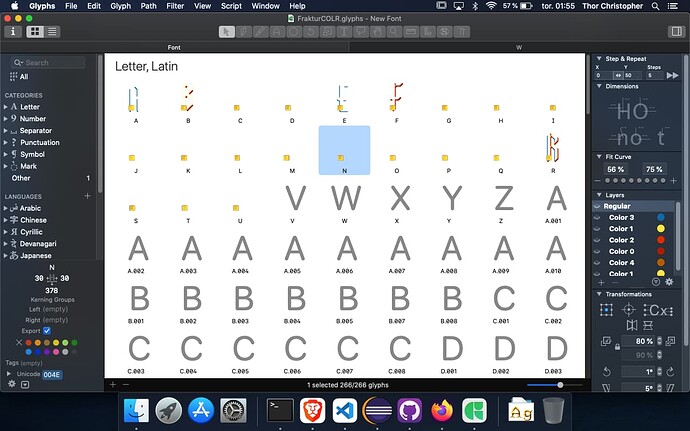Hide the Color 0 layer

tap(597, 251)
